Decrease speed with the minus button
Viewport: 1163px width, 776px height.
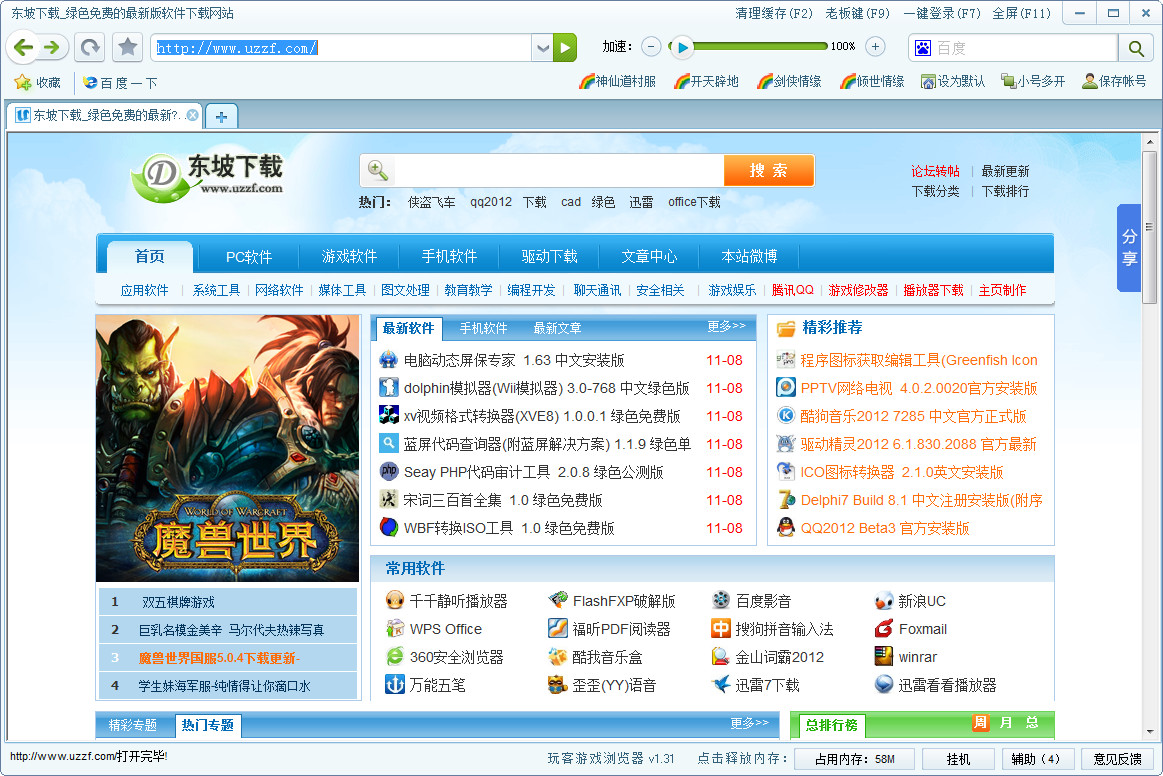(x=651, y=47)
